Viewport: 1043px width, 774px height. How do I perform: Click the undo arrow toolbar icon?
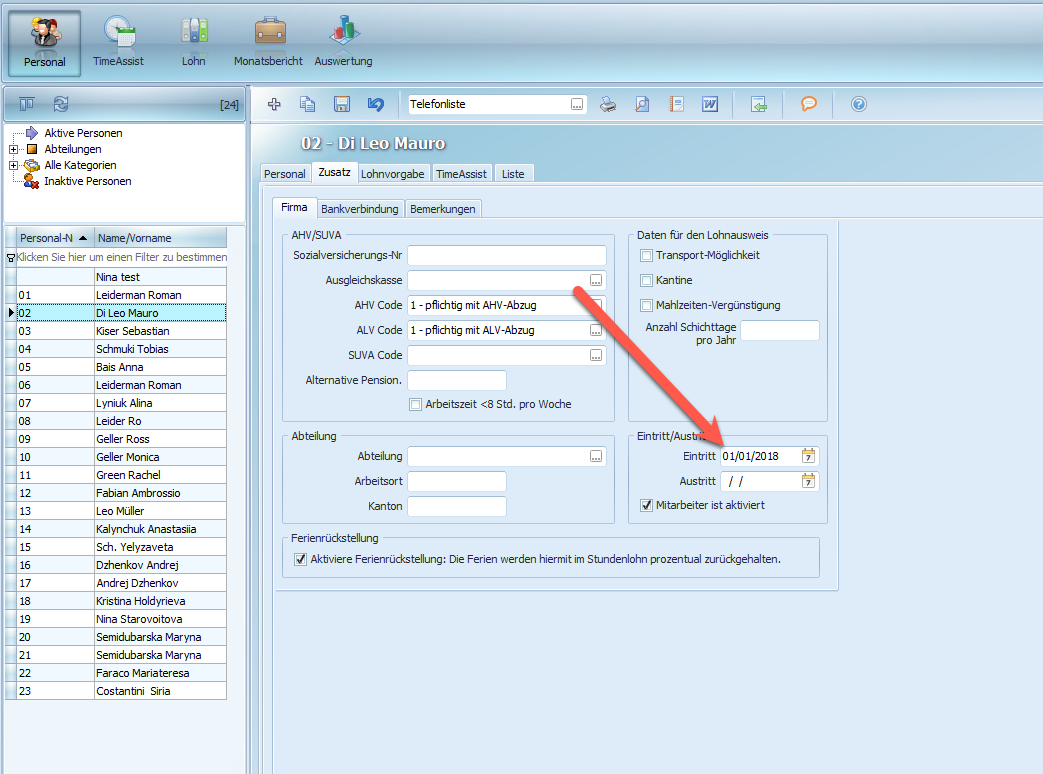[376, 104]
